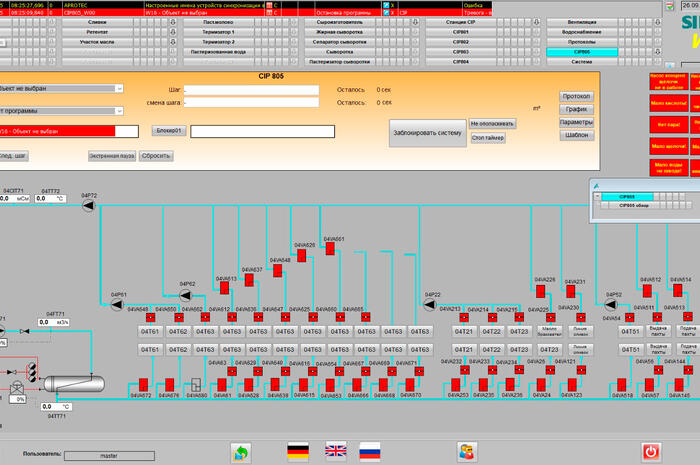Click the Шаг input field
Screen dimensions: 700x465
pyautogui.click(x=251, y=90)
